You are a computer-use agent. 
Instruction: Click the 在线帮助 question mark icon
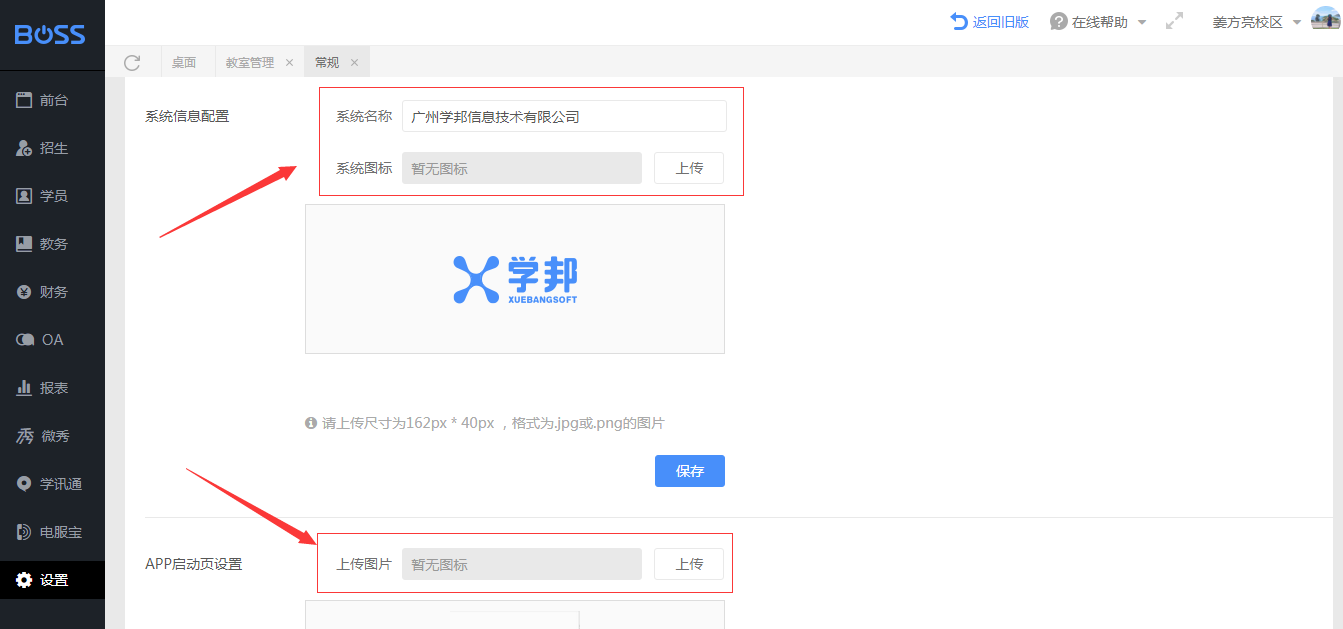click(1059, 21)
